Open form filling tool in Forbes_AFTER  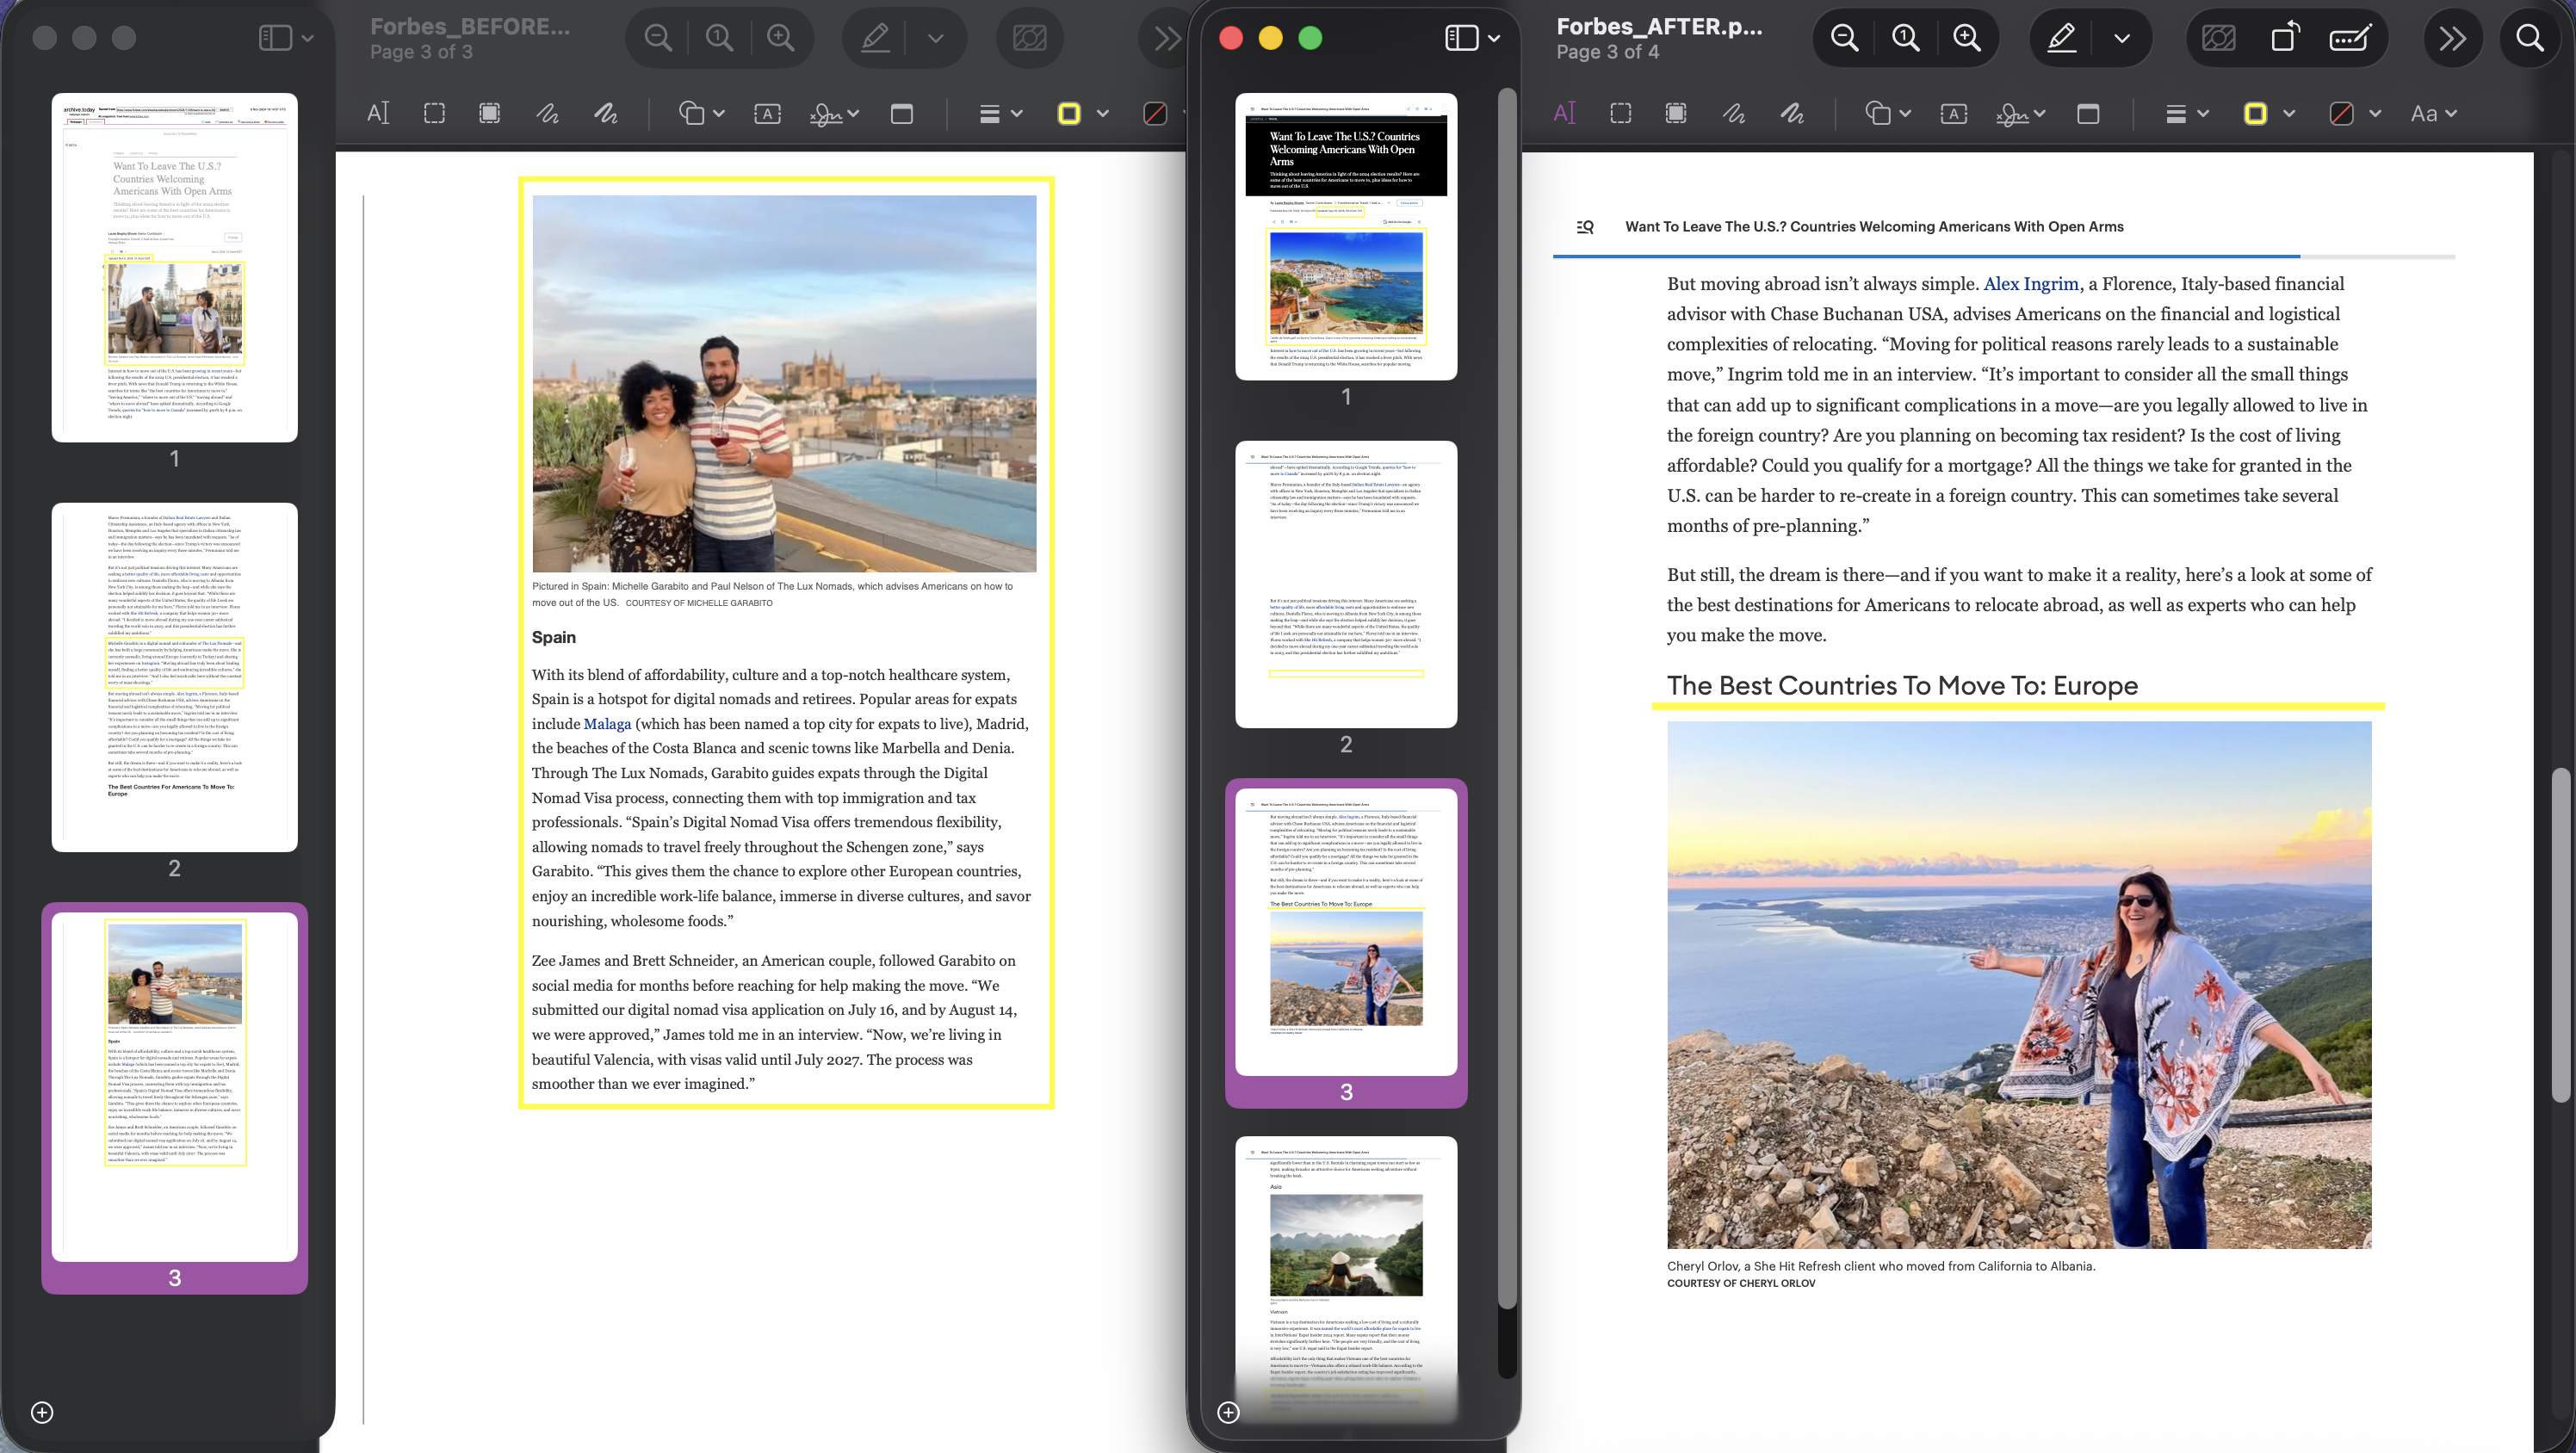pyautogui.click(x=2349, y=38)
